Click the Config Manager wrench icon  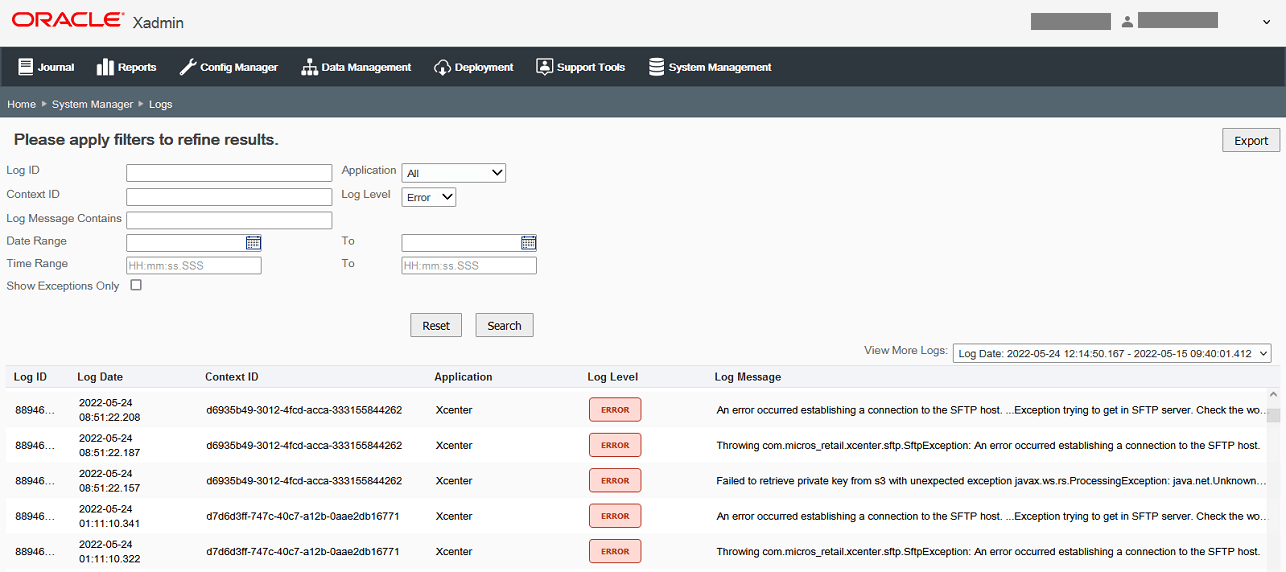188,67
